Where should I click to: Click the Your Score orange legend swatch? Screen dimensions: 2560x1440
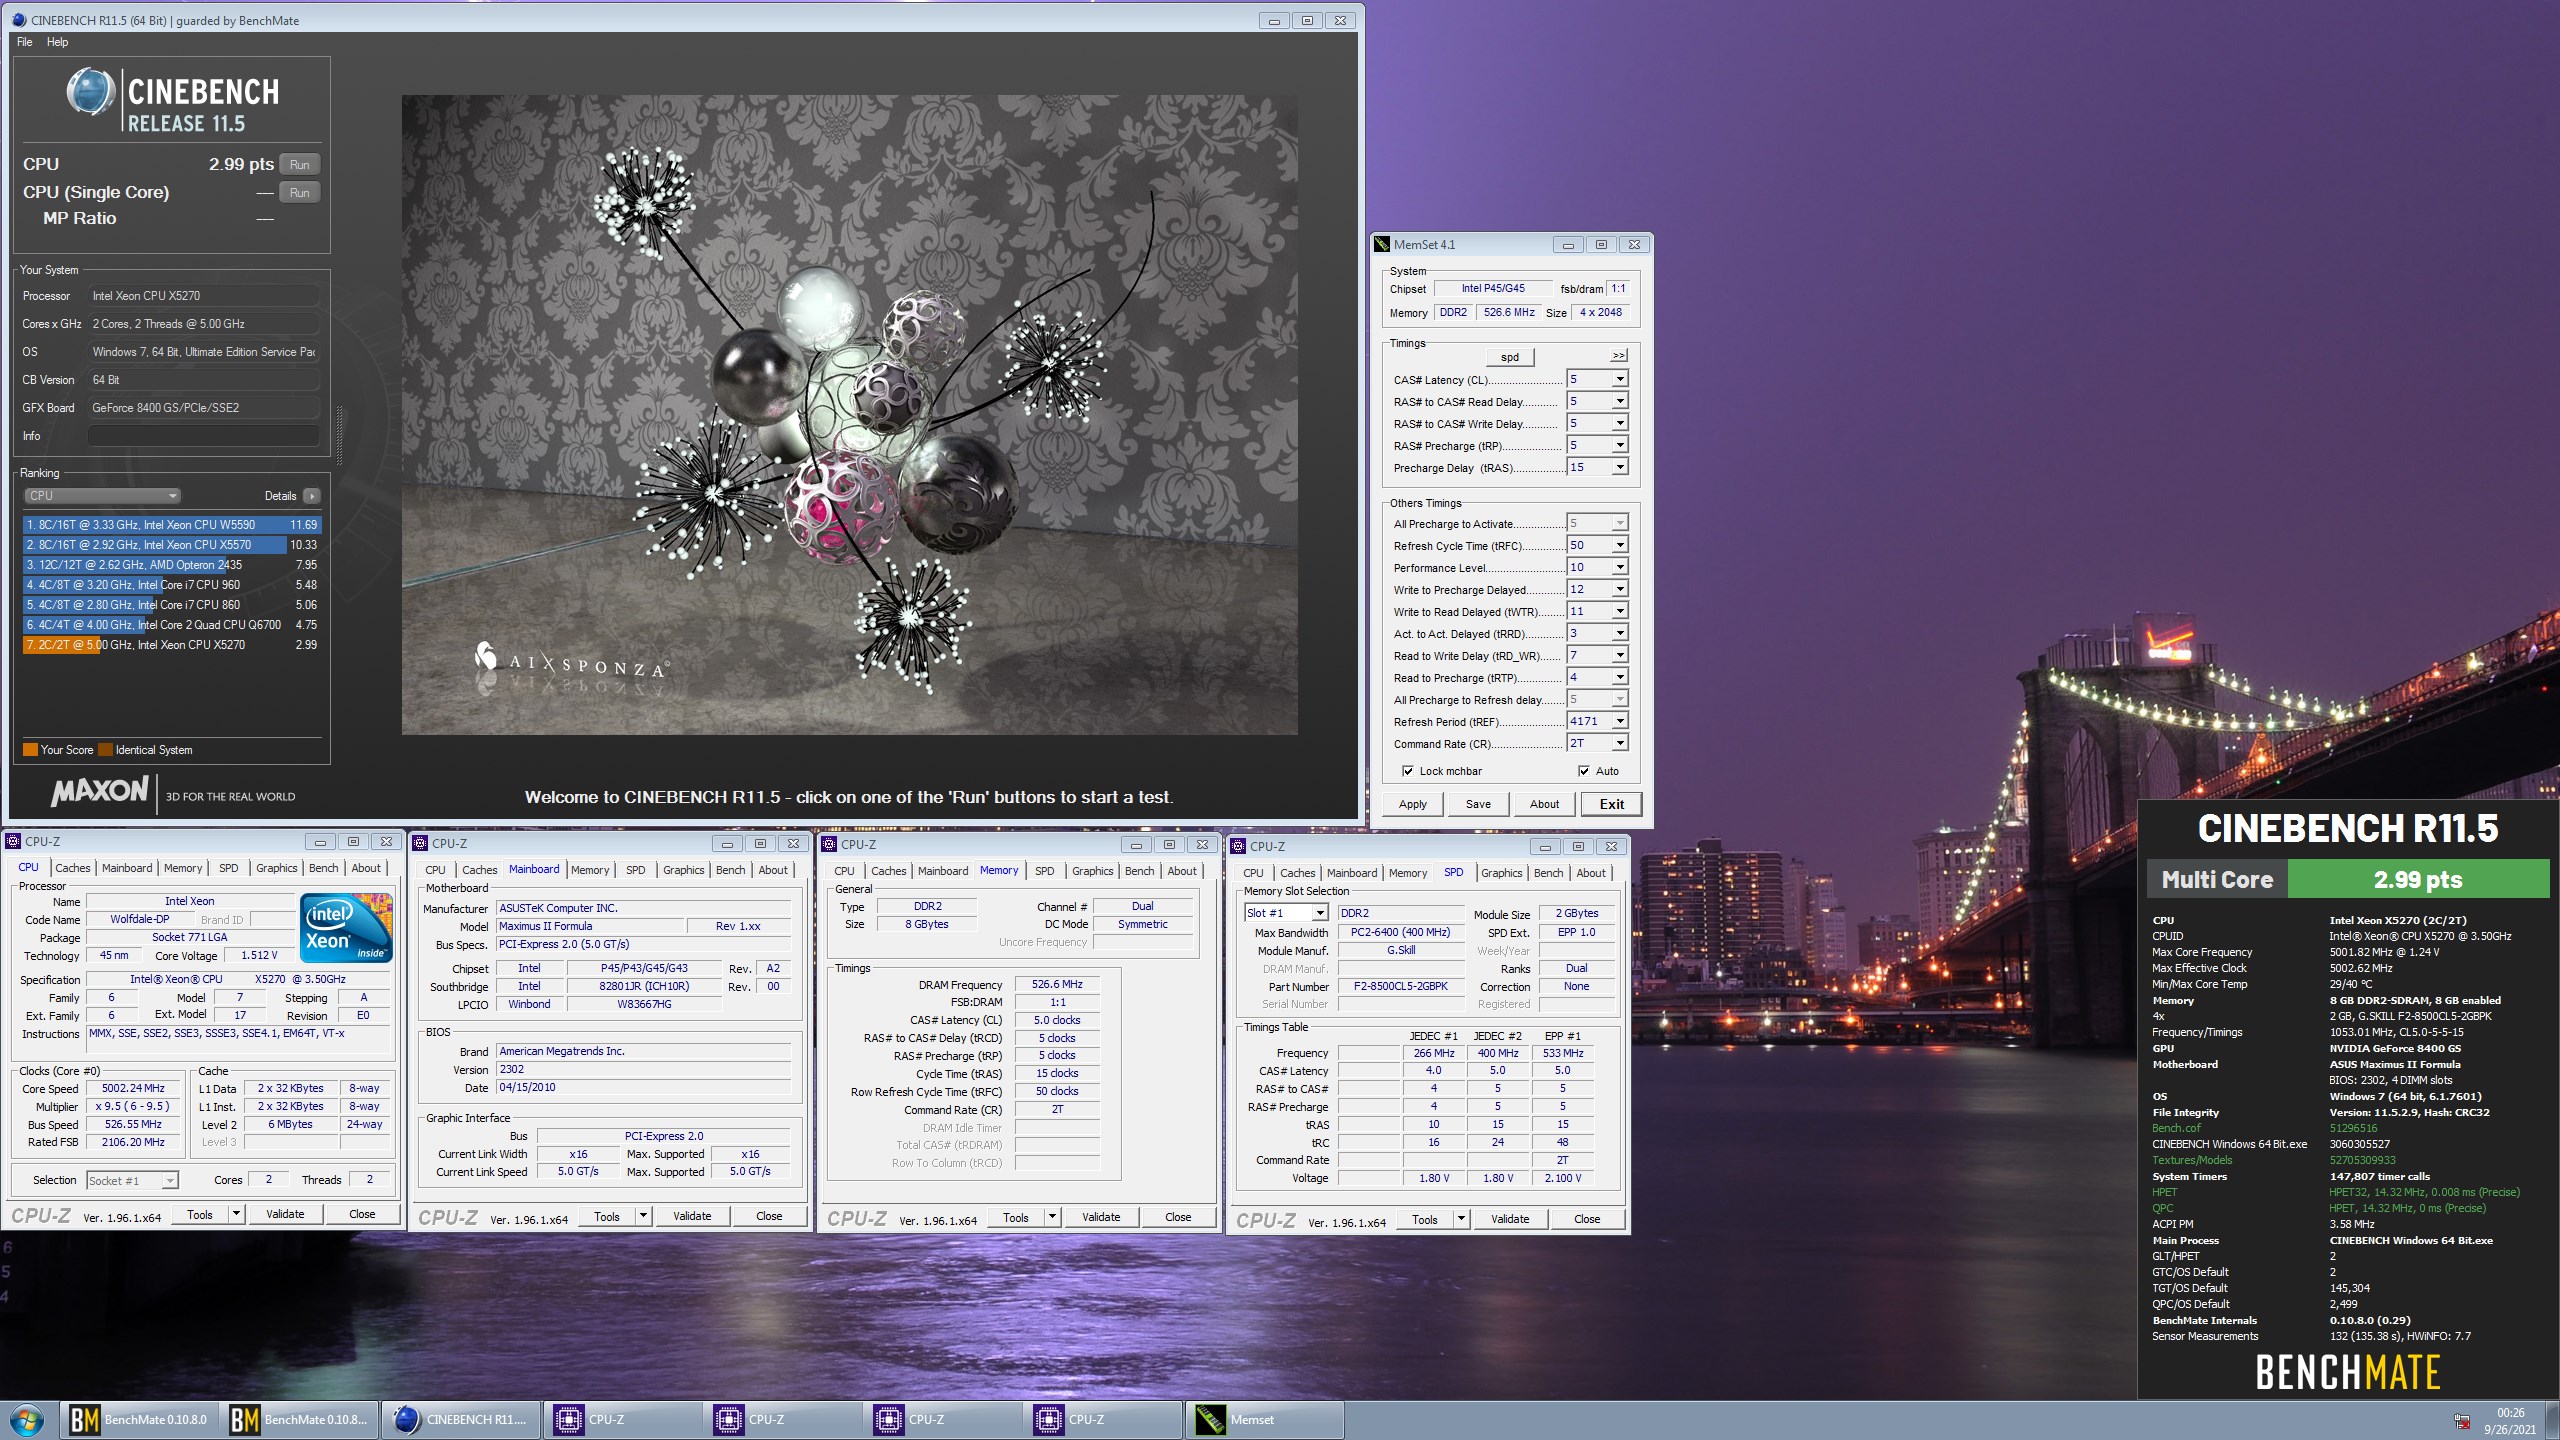click(x=30, y=750)
